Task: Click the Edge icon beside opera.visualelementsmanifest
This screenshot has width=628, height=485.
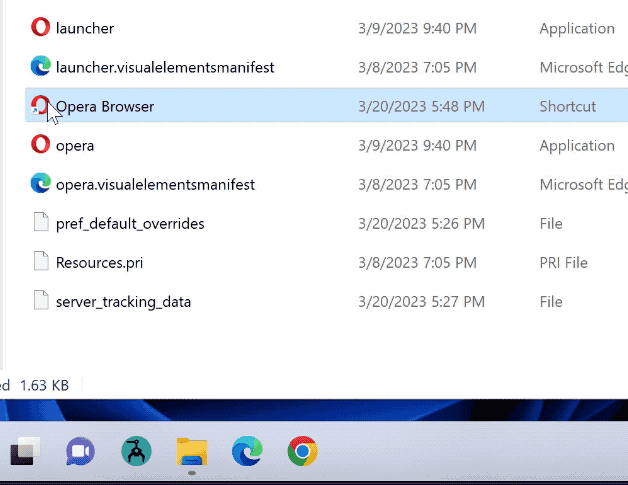Action: pyautogui.click(x=40, y=183)
